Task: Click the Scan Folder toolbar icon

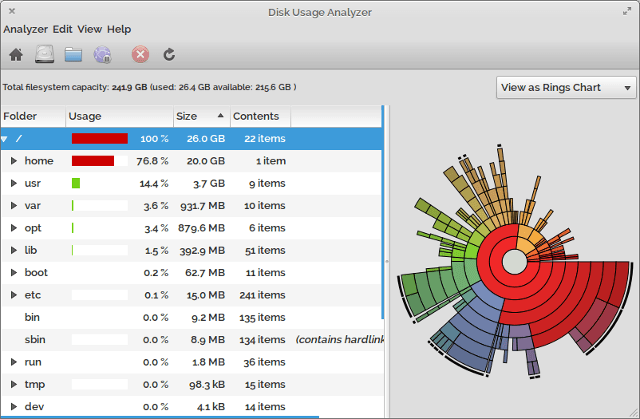Action: point(73,54)
